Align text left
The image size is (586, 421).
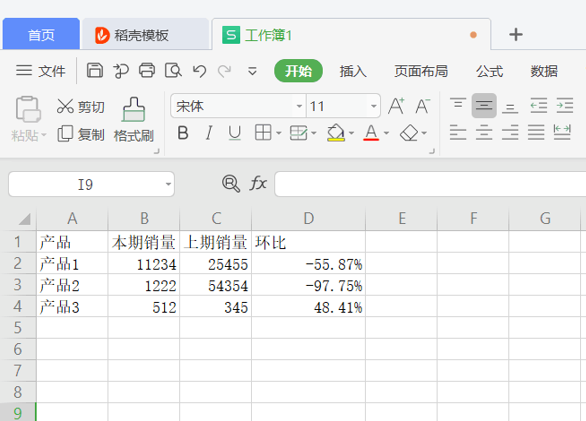(x=458, y=132)
